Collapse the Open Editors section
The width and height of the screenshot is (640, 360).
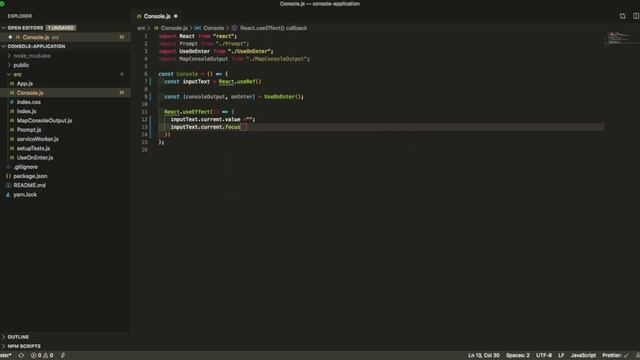point(4,28)
